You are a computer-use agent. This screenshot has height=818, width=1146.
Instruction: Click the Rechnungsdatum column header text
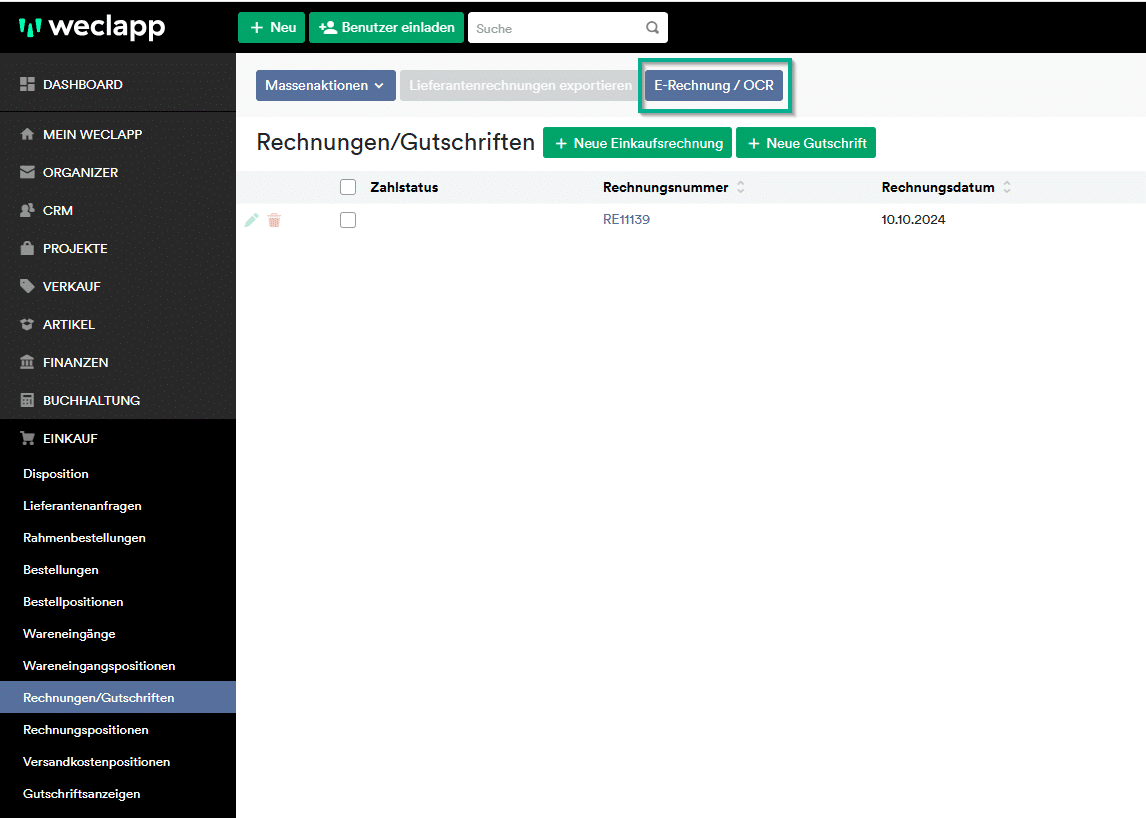pyautogui.click(x=938, y=187)
